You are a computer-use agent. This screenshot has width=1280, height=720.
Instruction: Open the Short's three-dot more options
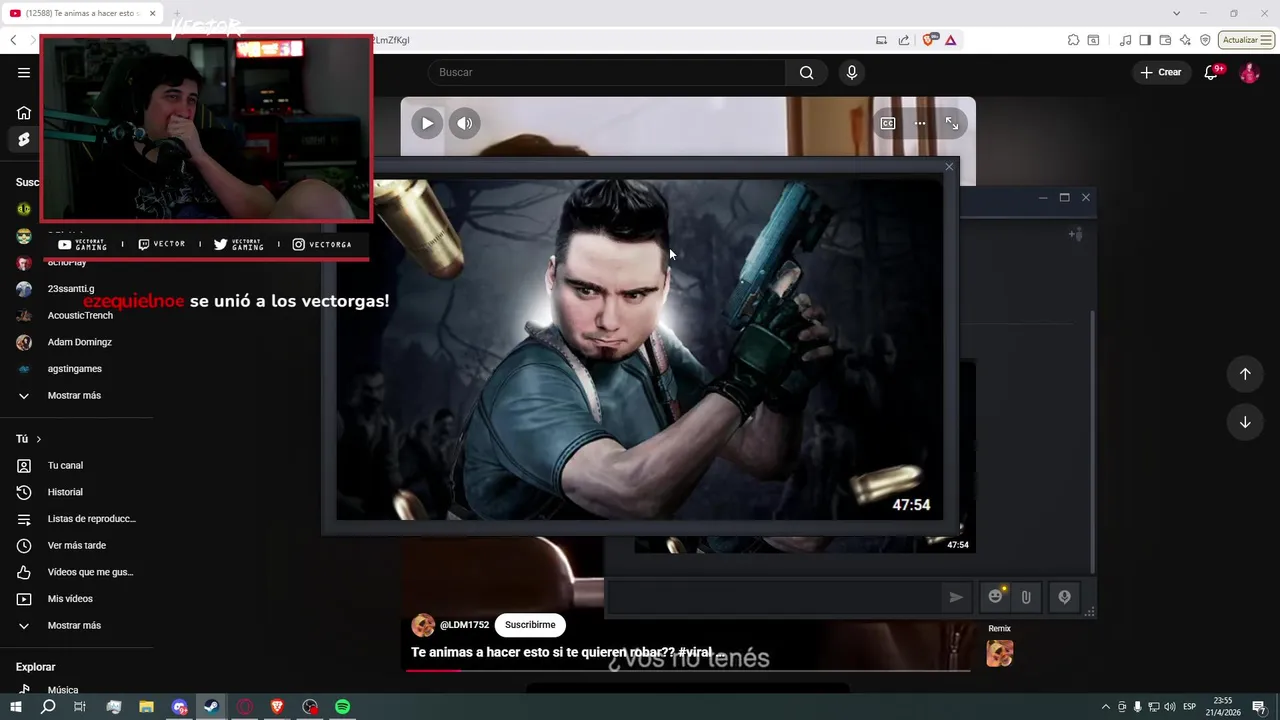point(920,123)
